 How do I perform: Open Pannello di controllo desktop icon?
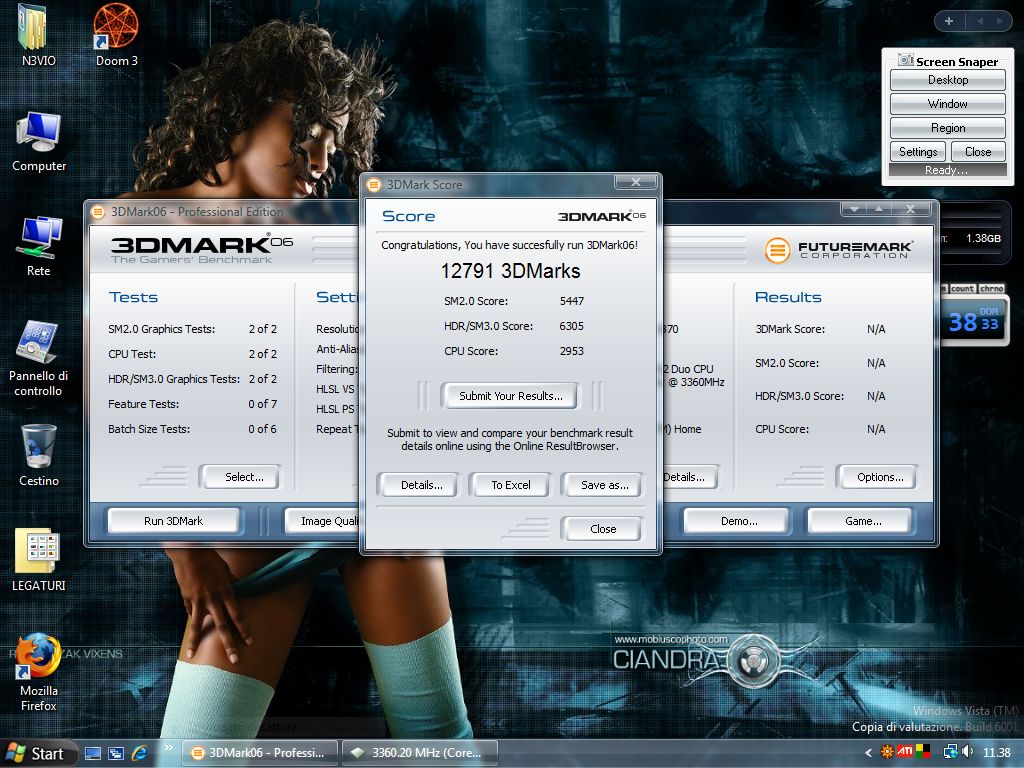click(38, 342)
